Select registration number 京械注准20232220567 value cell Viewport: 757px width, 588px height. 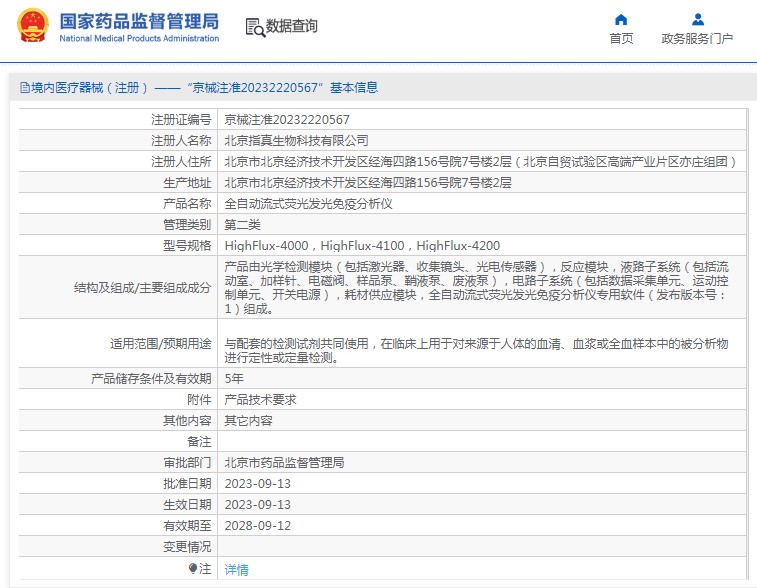[x=287, y=120]
